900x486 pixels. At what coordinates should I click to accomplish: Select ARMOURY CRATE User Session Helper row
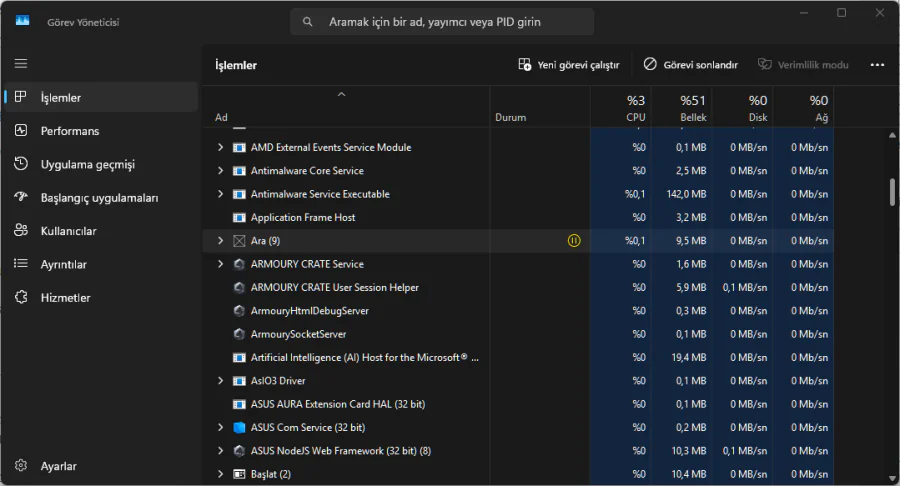518,287
